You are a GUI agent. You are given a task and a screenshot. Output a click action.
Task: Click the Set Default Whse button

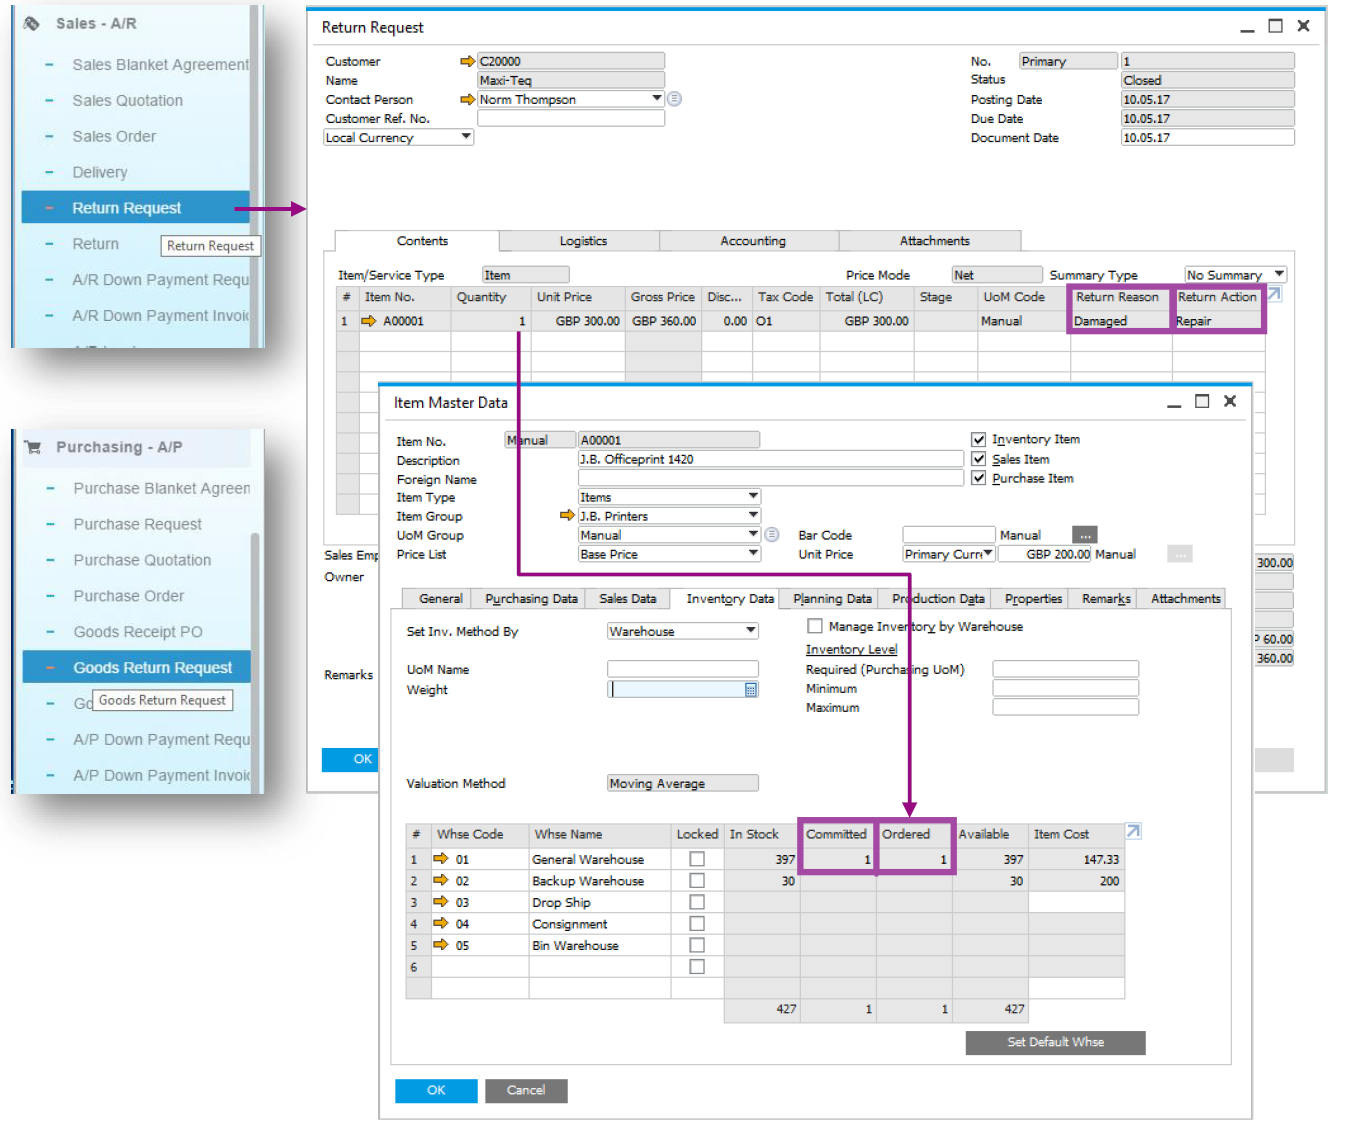click(x=1054, y=1042)
